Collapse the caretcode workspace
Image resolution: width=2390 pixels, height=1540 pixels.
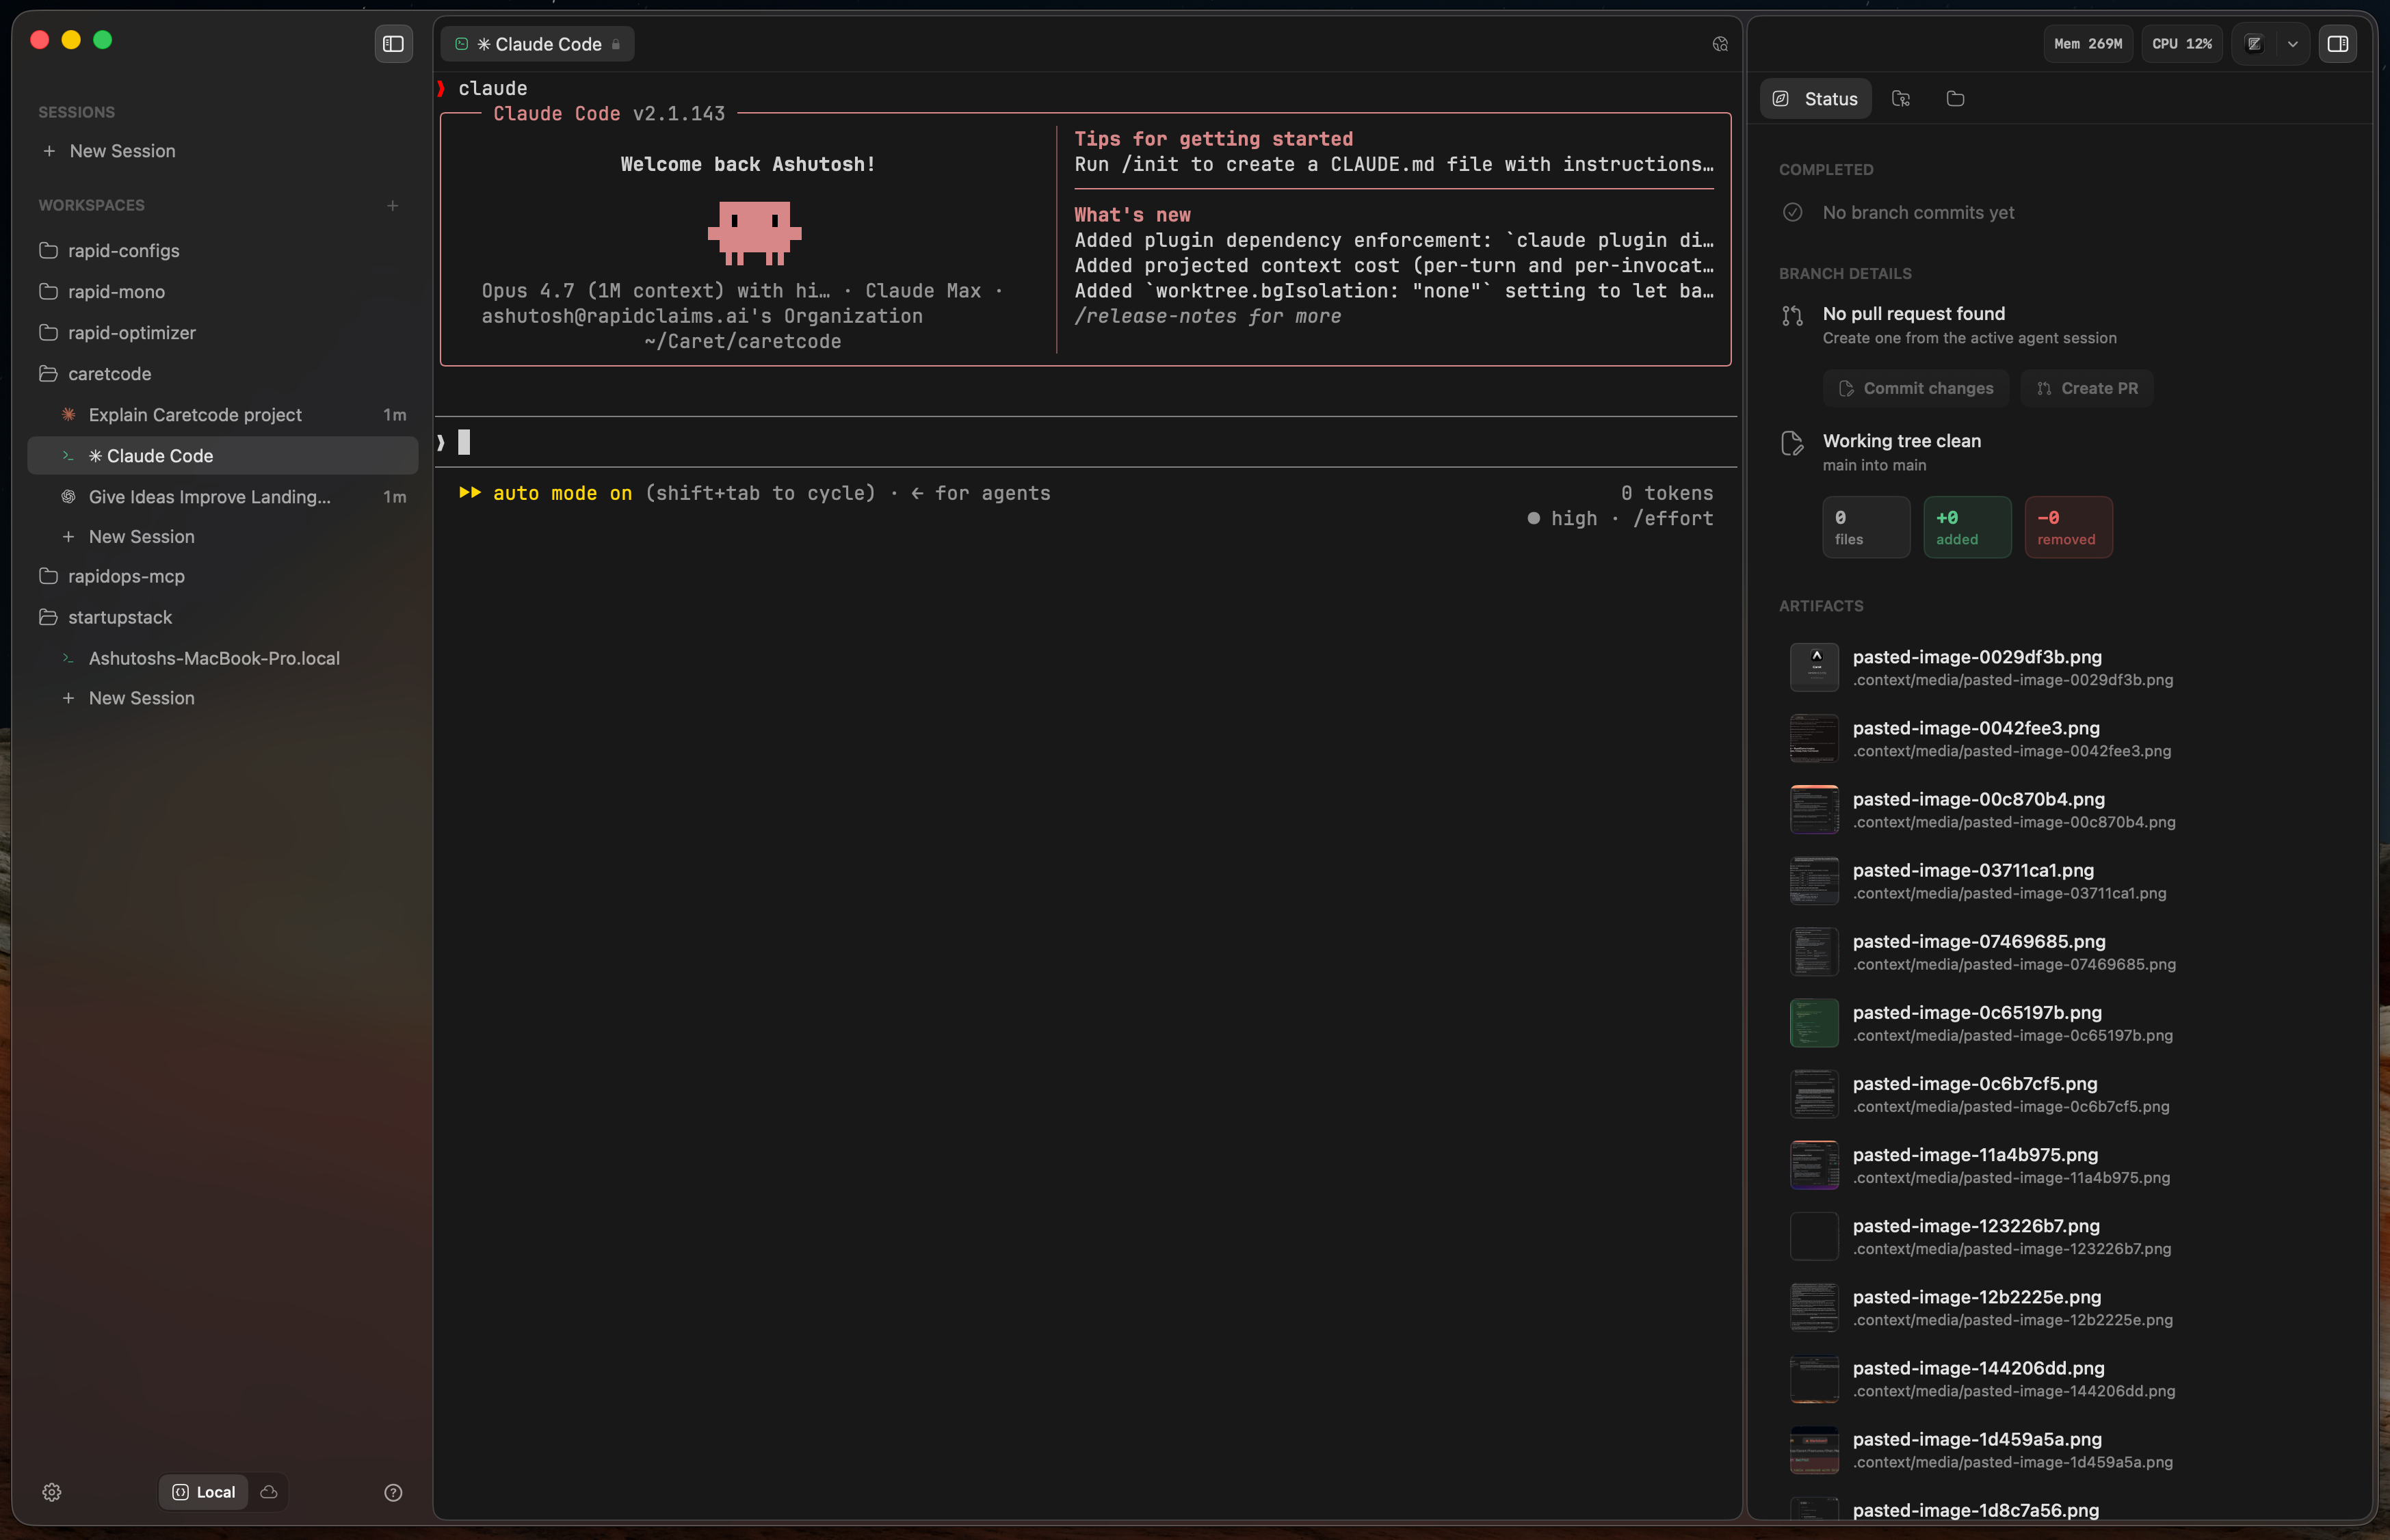click(x=222, y=374)
